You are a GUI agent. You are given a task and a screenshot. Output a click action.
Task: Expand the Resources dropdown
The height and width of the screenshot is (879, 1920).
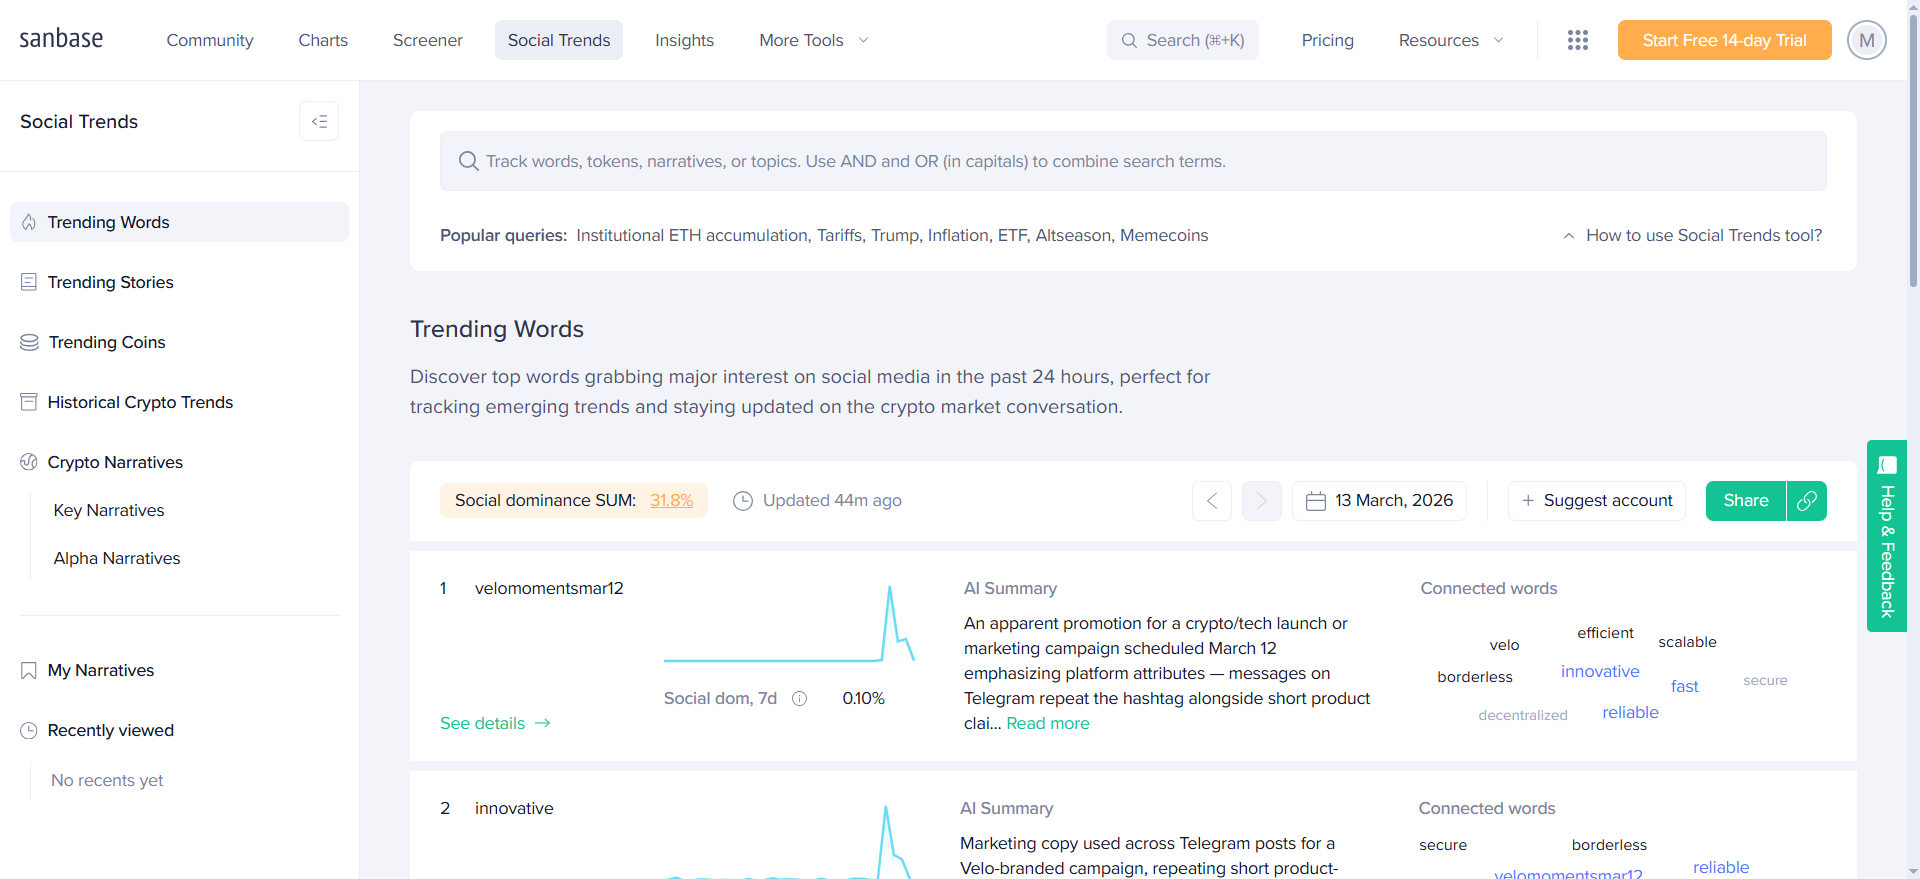1450,40
